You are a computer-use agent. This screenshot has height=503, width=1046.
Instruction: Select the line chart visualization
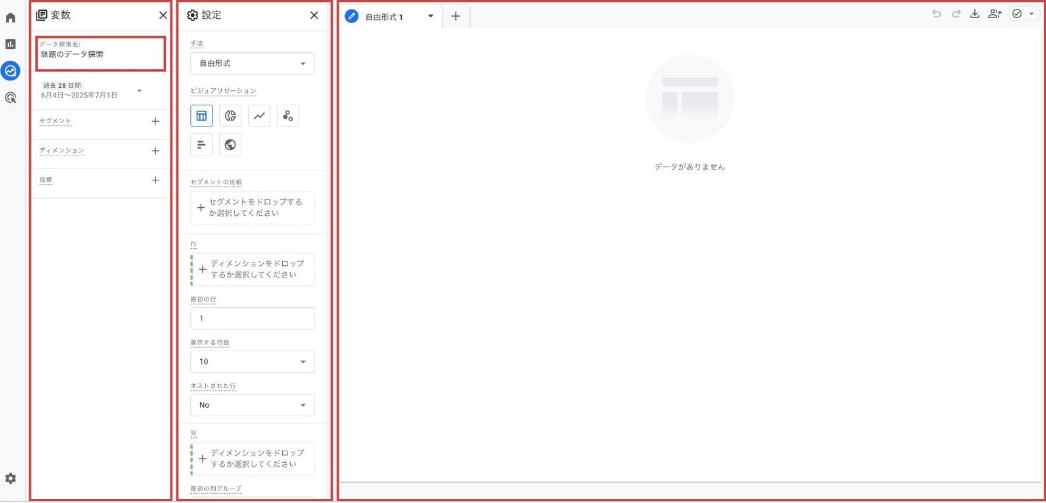click(x=259, y=116)
